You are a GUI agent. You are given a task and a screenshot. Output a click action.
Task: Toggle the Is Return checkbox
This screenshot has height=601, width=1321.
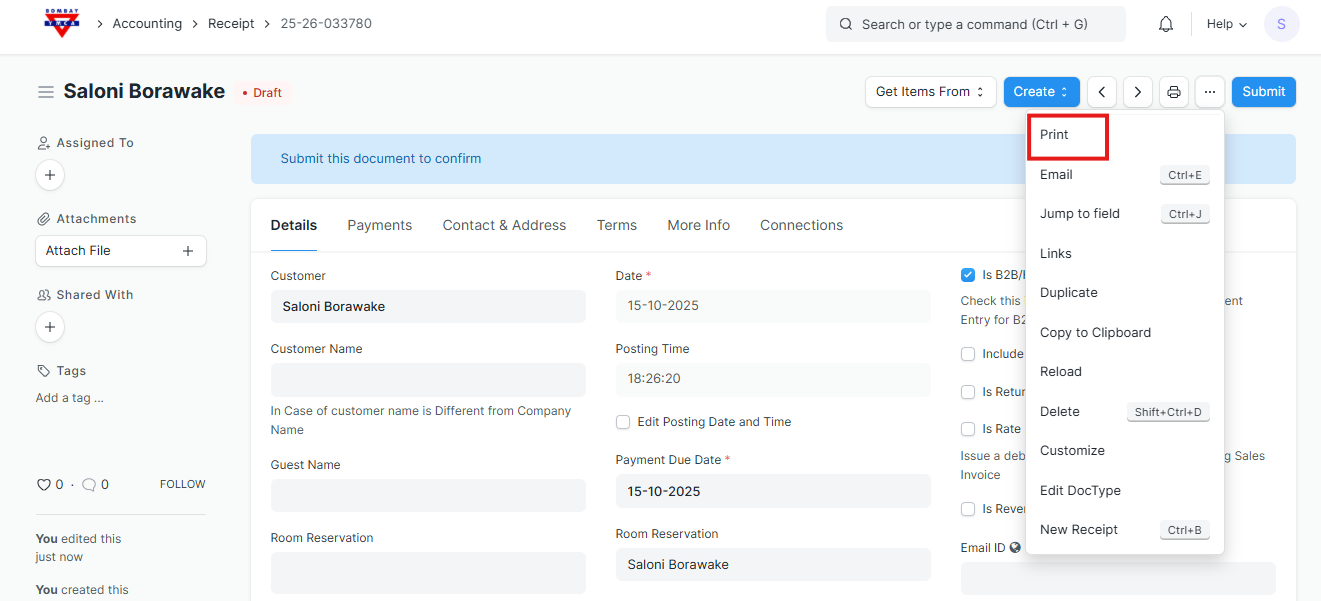(x=968, y=392)
